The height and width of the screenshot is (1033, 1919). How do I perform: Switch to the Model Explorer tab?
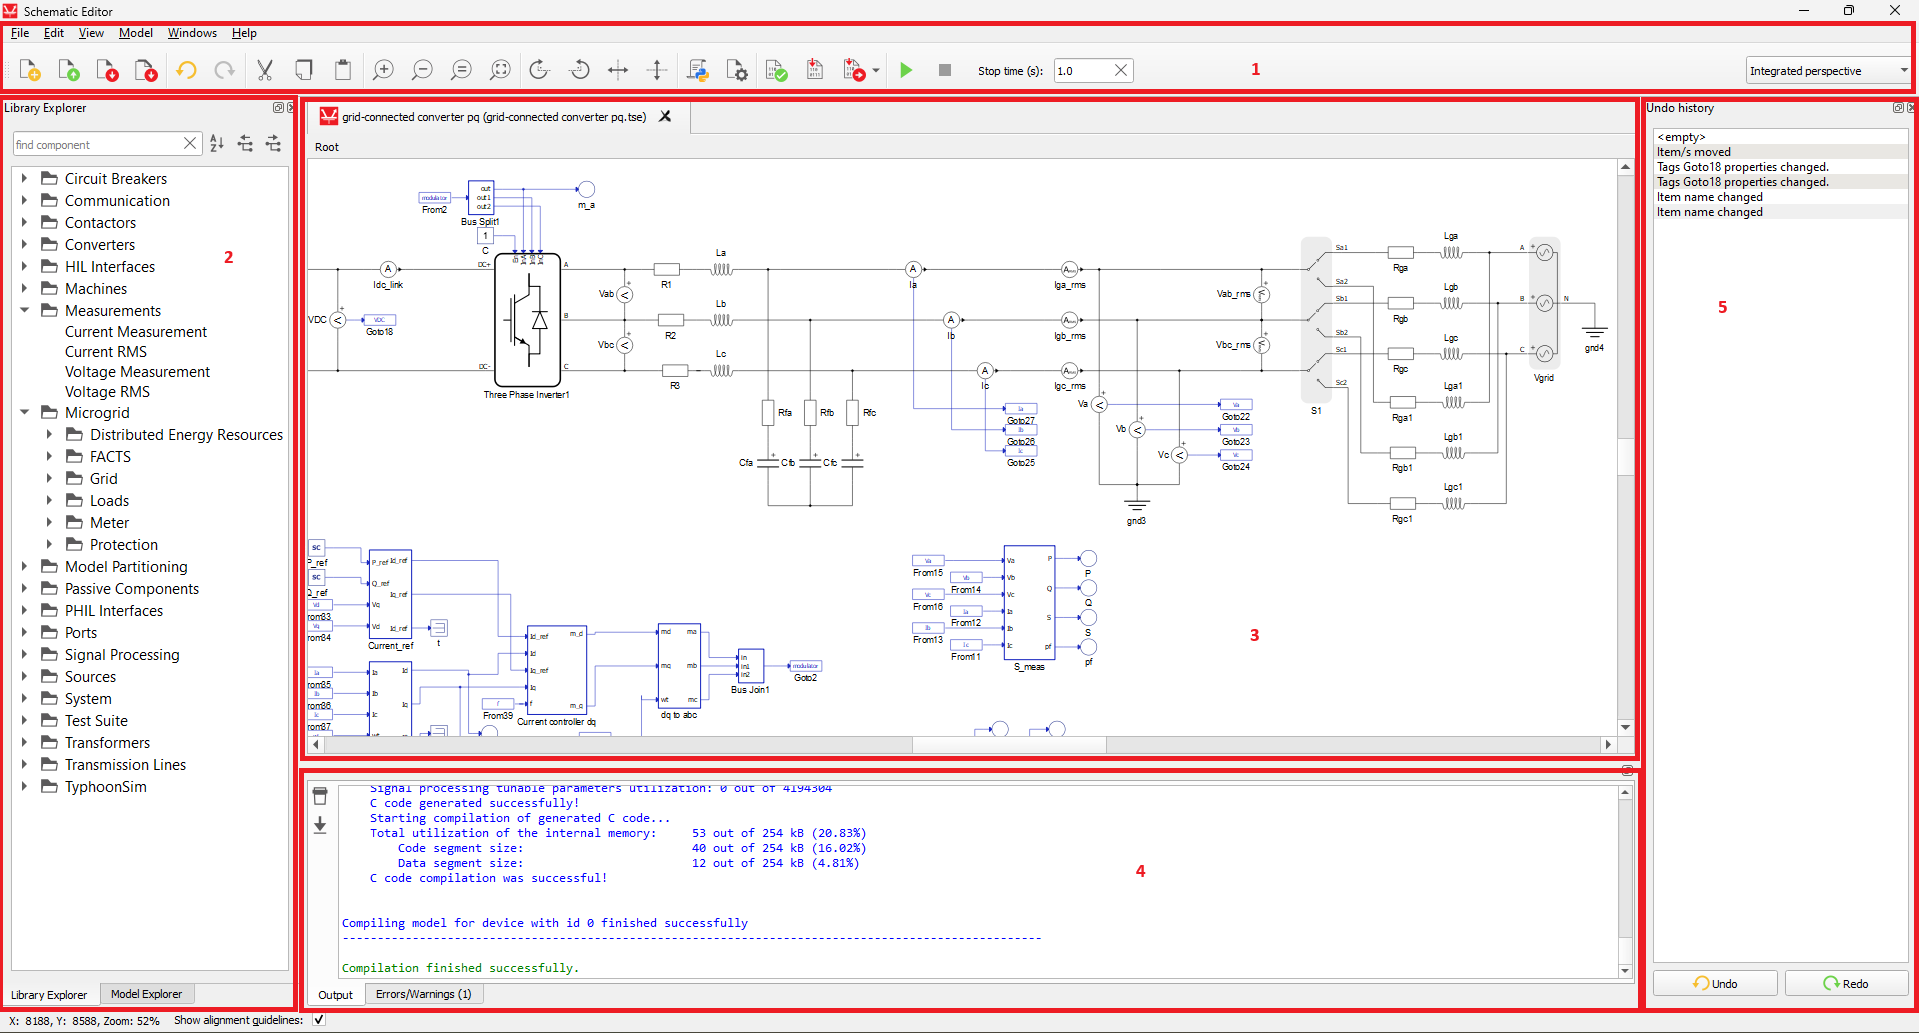pos(146,994)
